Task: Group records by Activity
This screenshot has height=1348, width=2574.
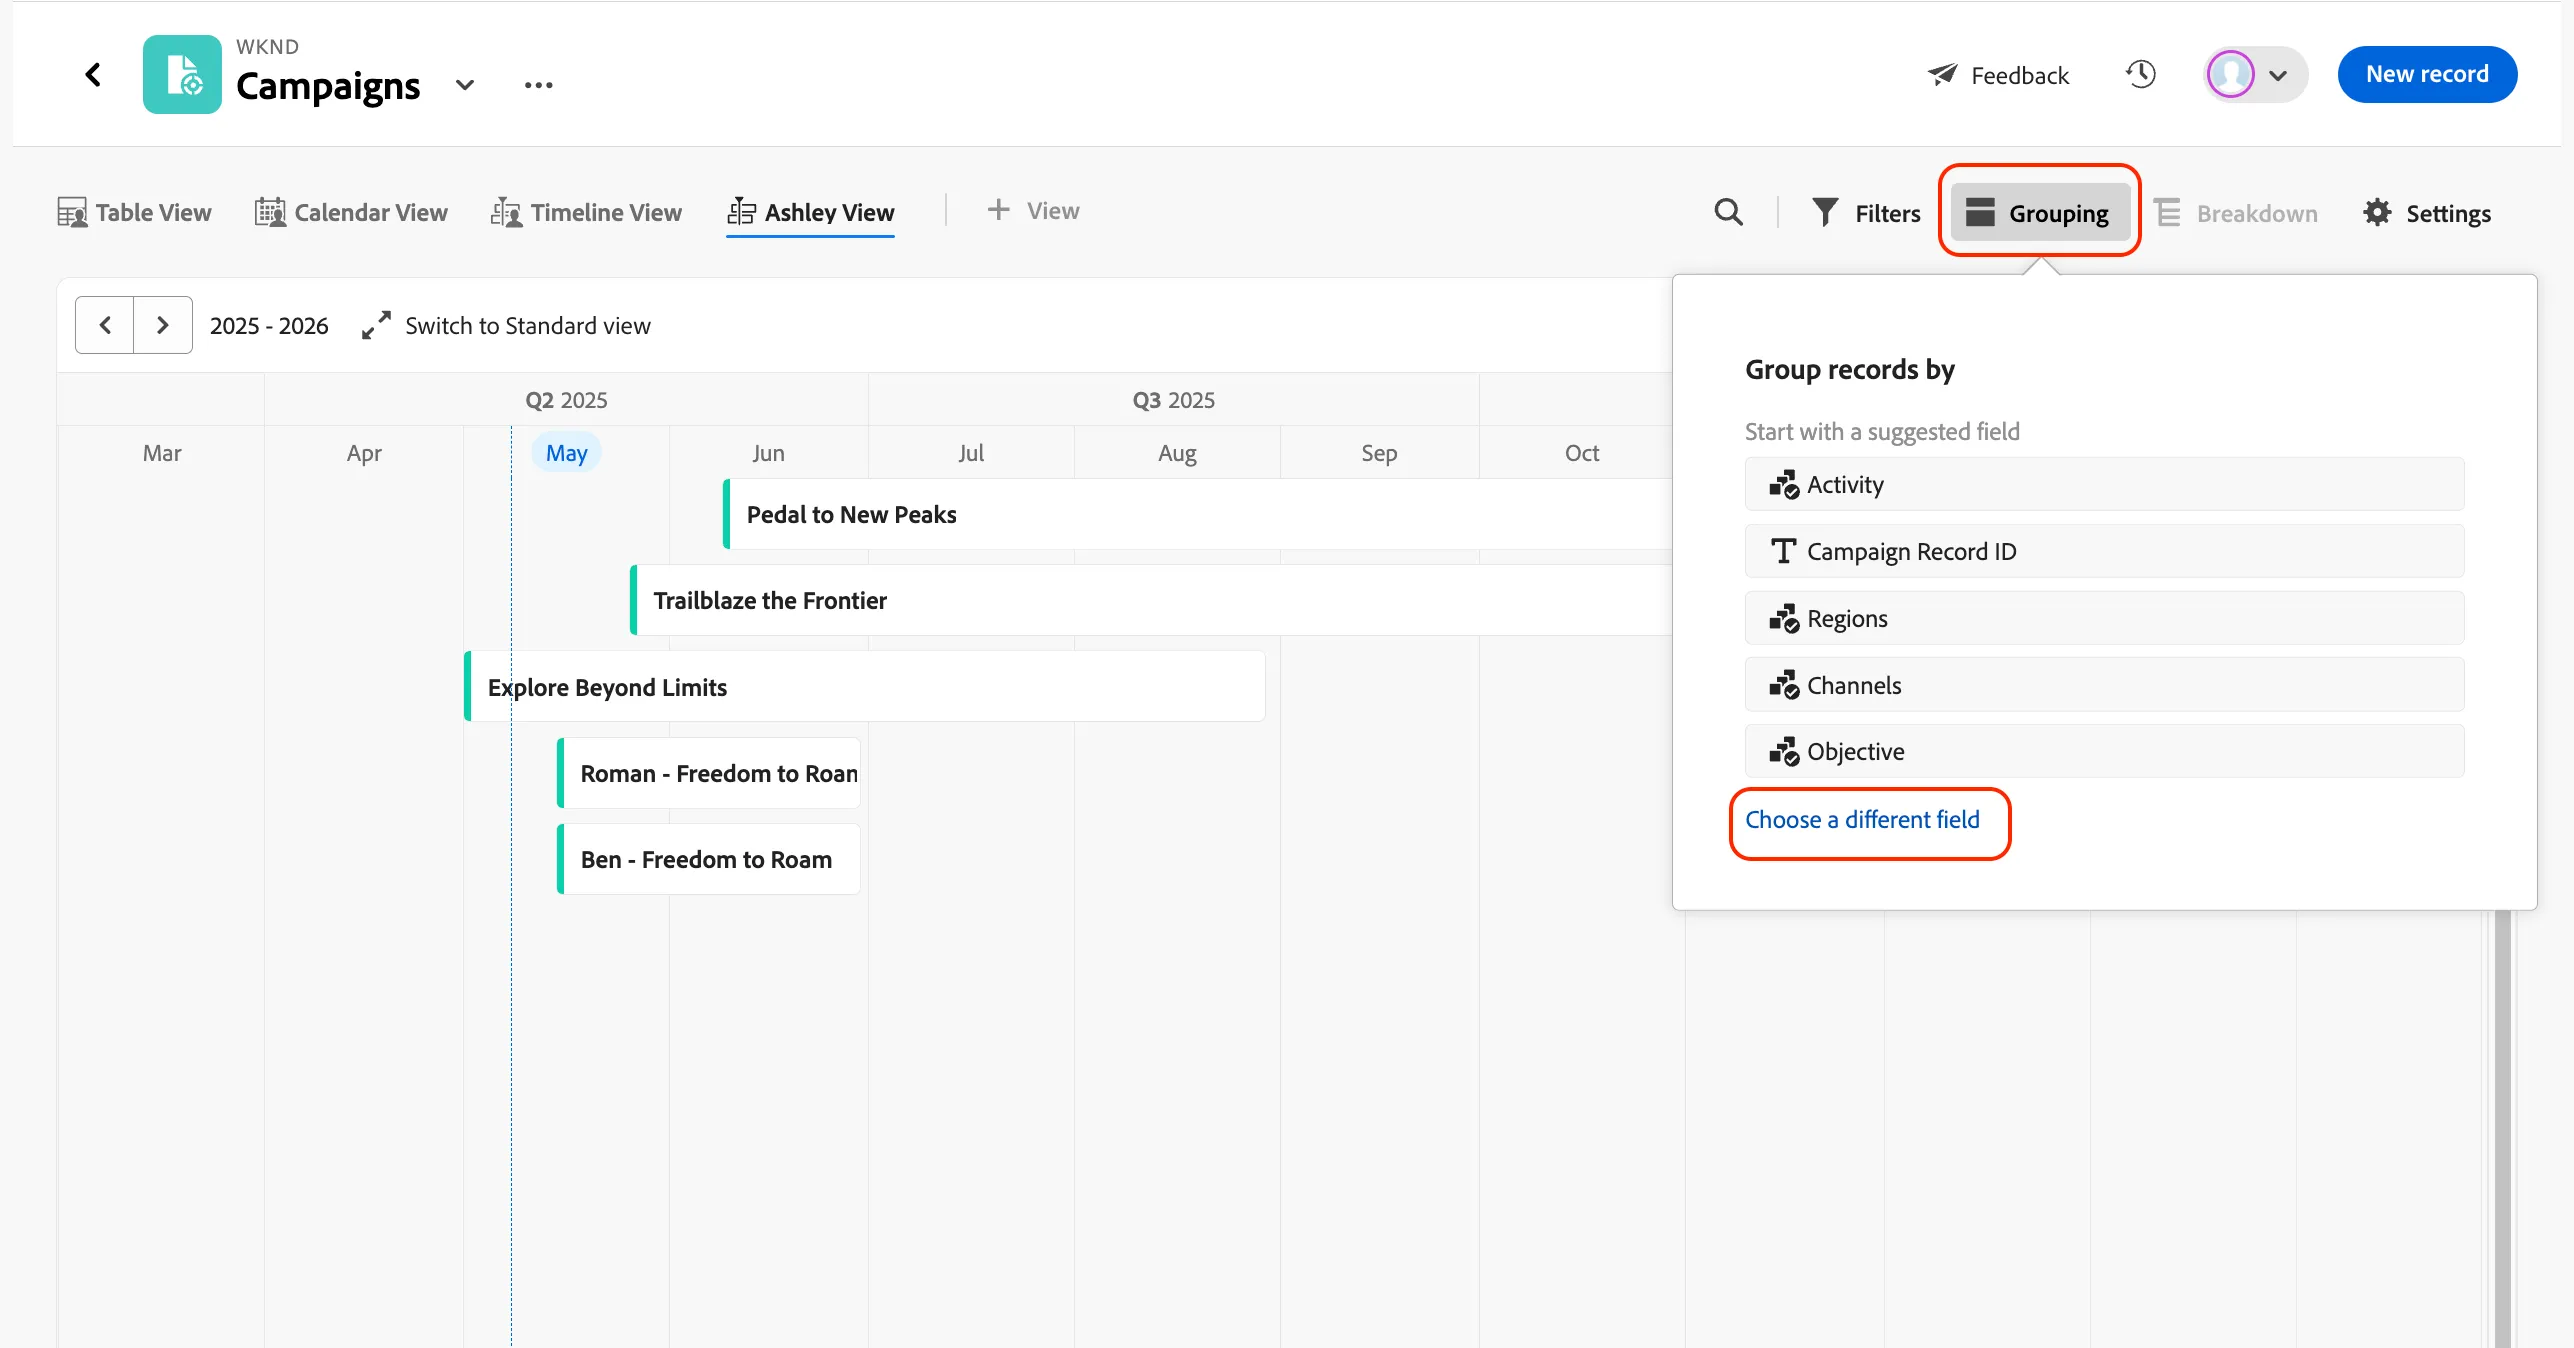Action: point(2104,485)
